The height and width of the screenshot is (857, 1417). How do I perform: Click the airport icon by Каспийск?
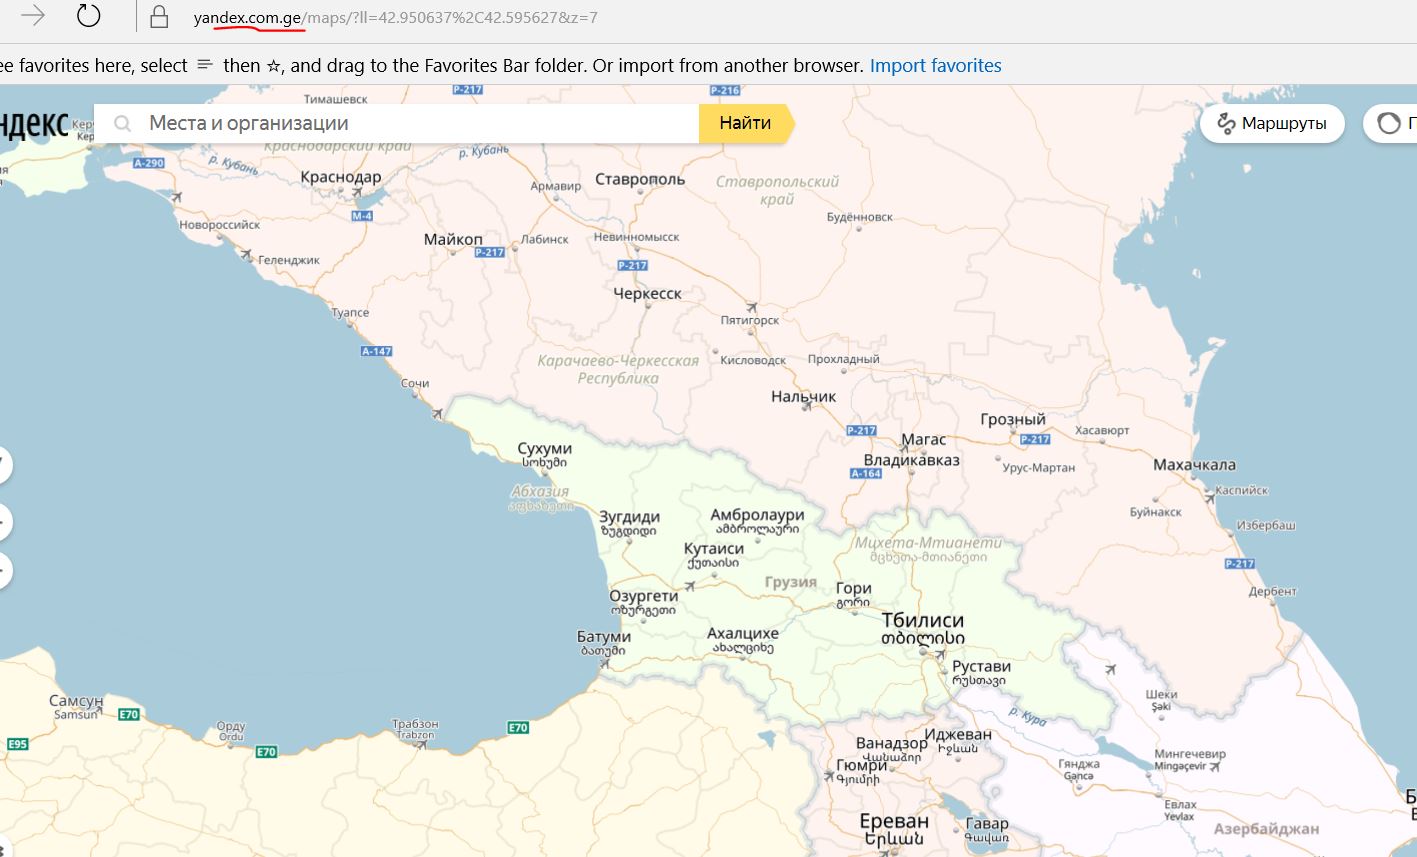[x=1210, y=495]
